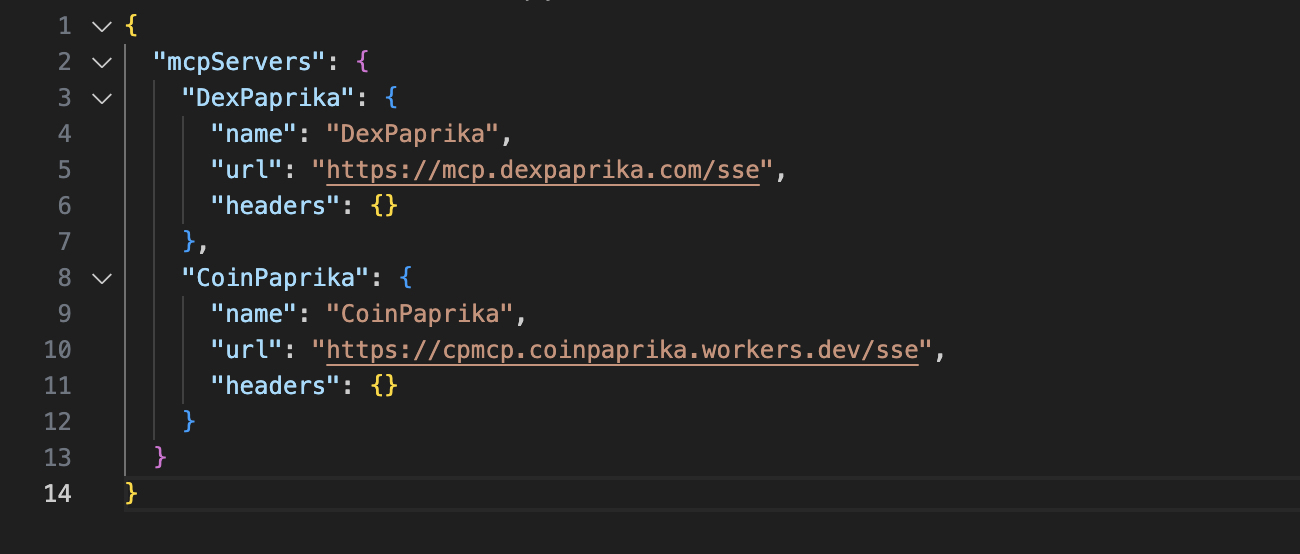Click line number 10 in the gutter
Viewport: 1300px width, 554px height.
tap(57, 350)
